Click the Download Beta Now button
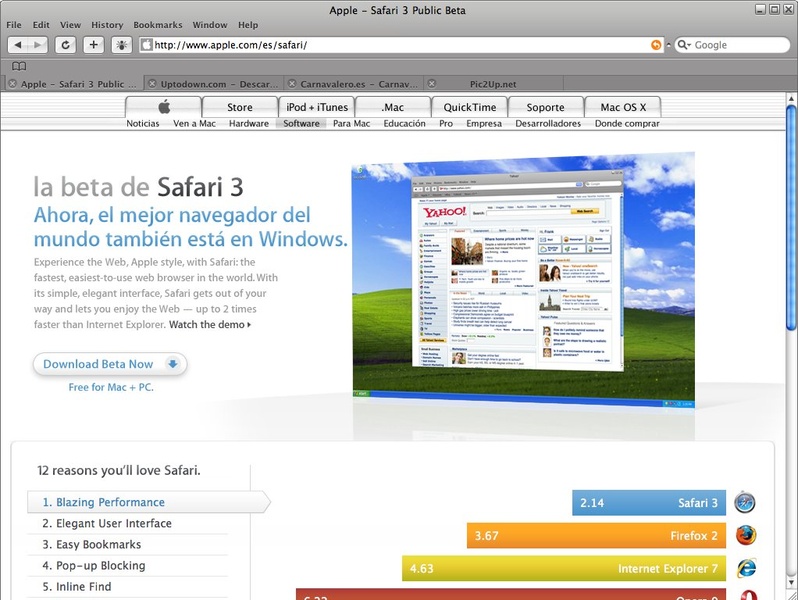This screenshot has width=798, height=600. (110, 364)
